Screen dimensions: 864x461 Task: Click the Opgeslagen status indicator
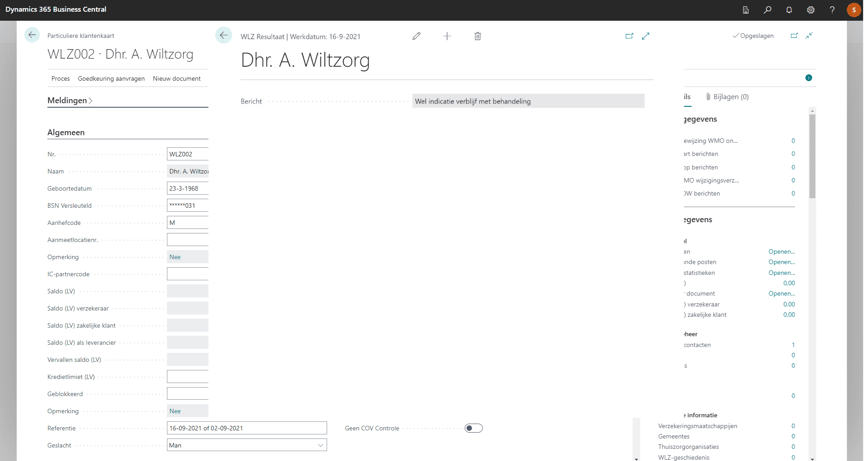753,35
